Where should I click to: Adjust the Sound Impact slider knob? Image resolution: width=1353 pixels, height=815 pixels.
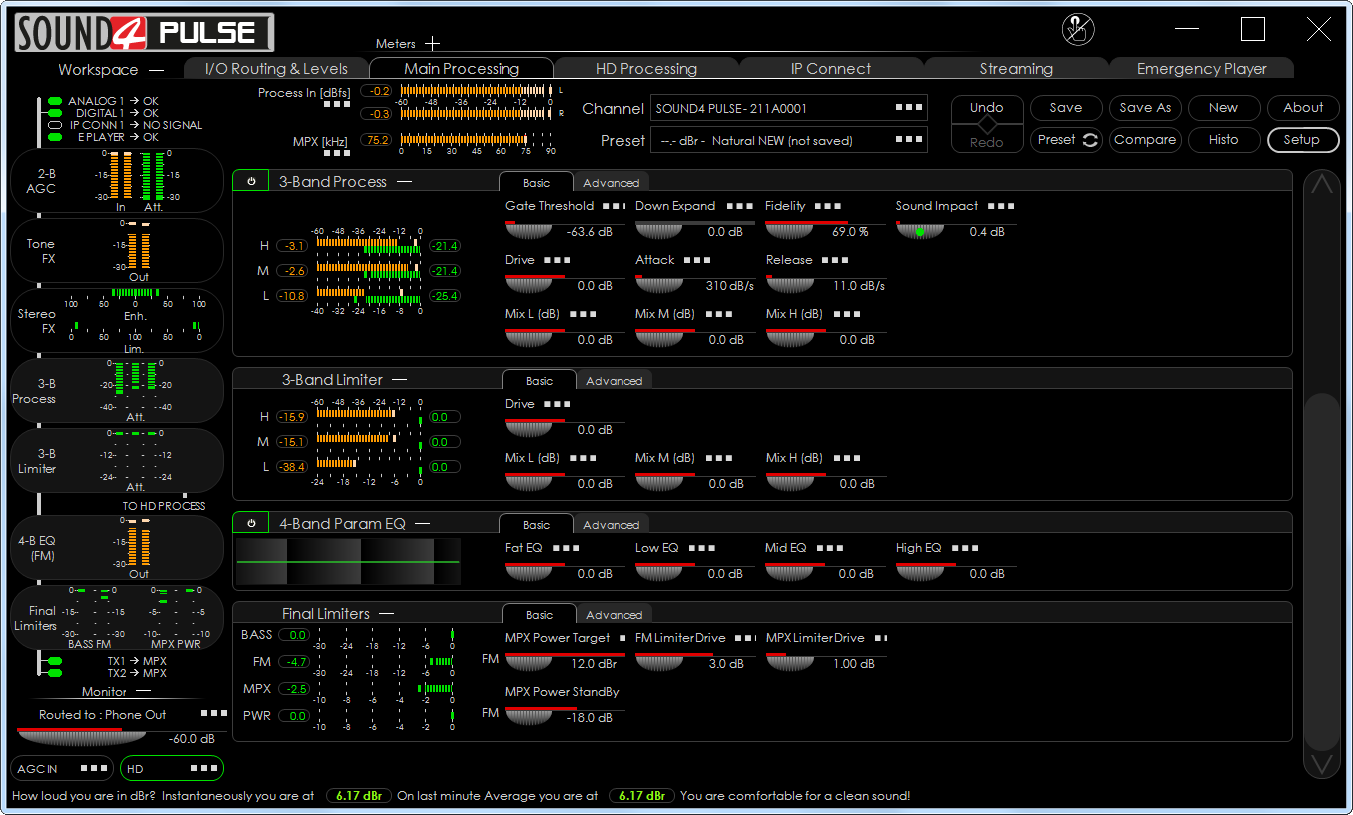[919, 231]
